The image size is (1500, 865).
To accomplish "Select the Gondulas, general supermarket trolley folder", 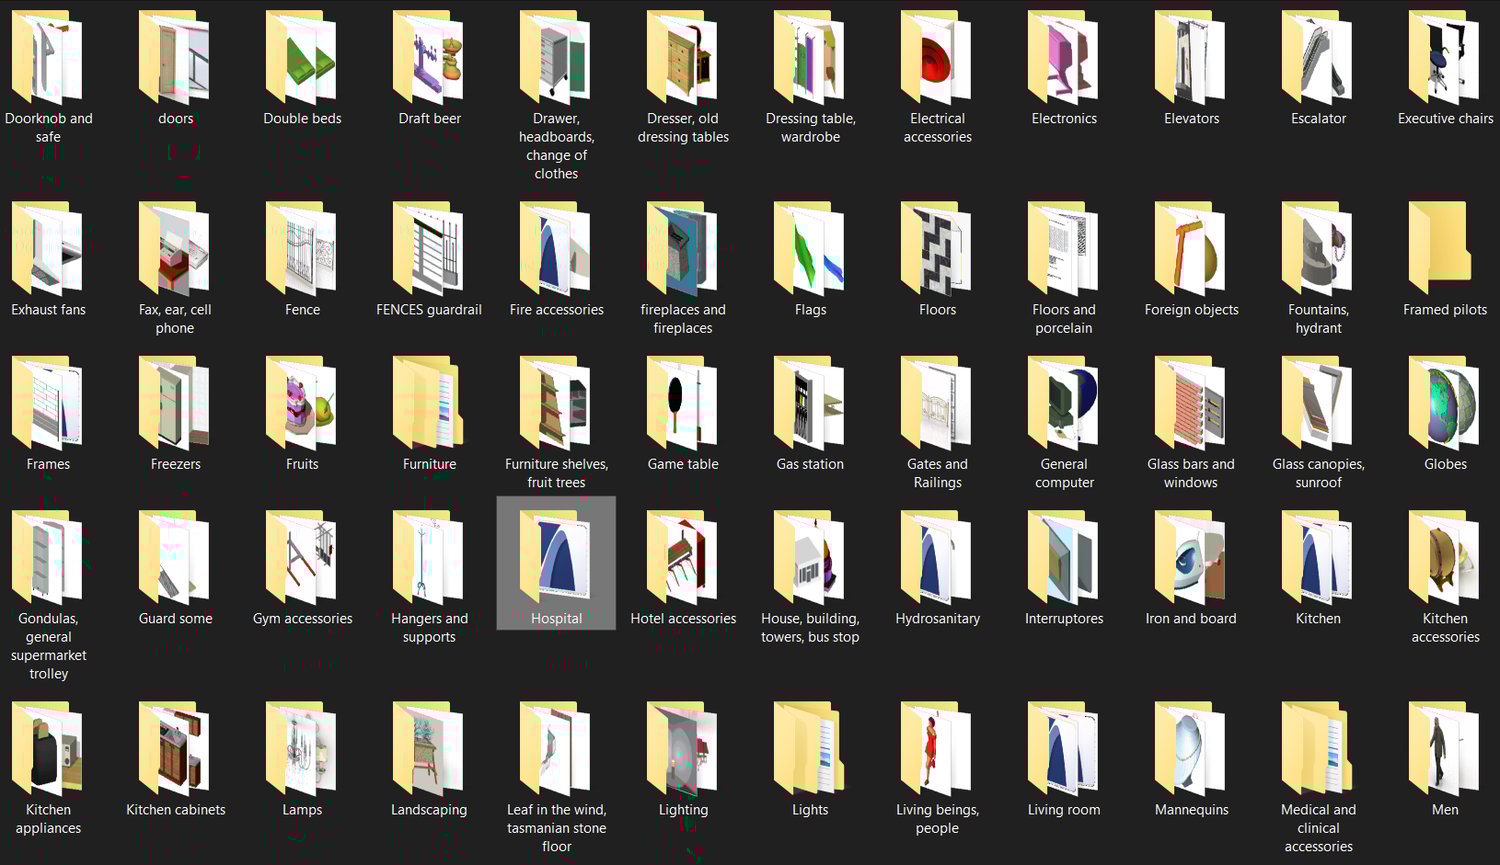I will tap(48, 557).
